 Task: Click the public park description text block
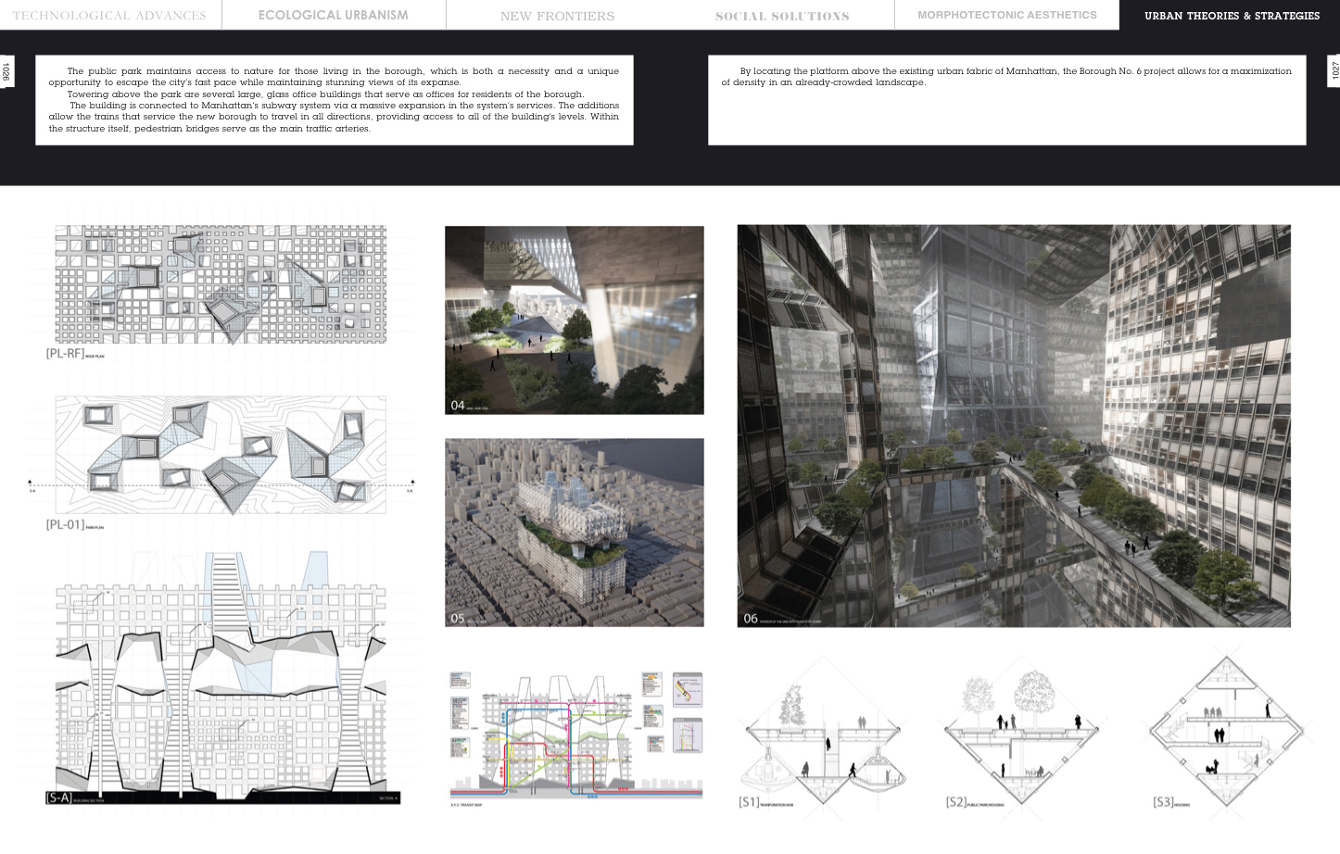pos(334,100)
